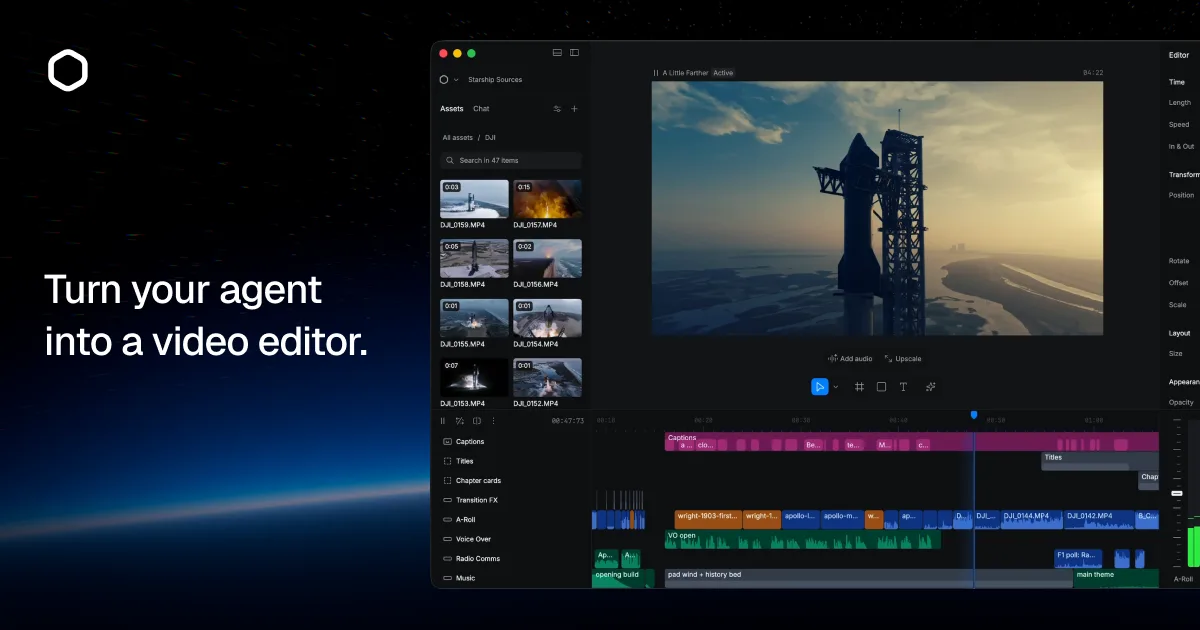Toggle the bottom panel layout icon

tap(558, 52)
